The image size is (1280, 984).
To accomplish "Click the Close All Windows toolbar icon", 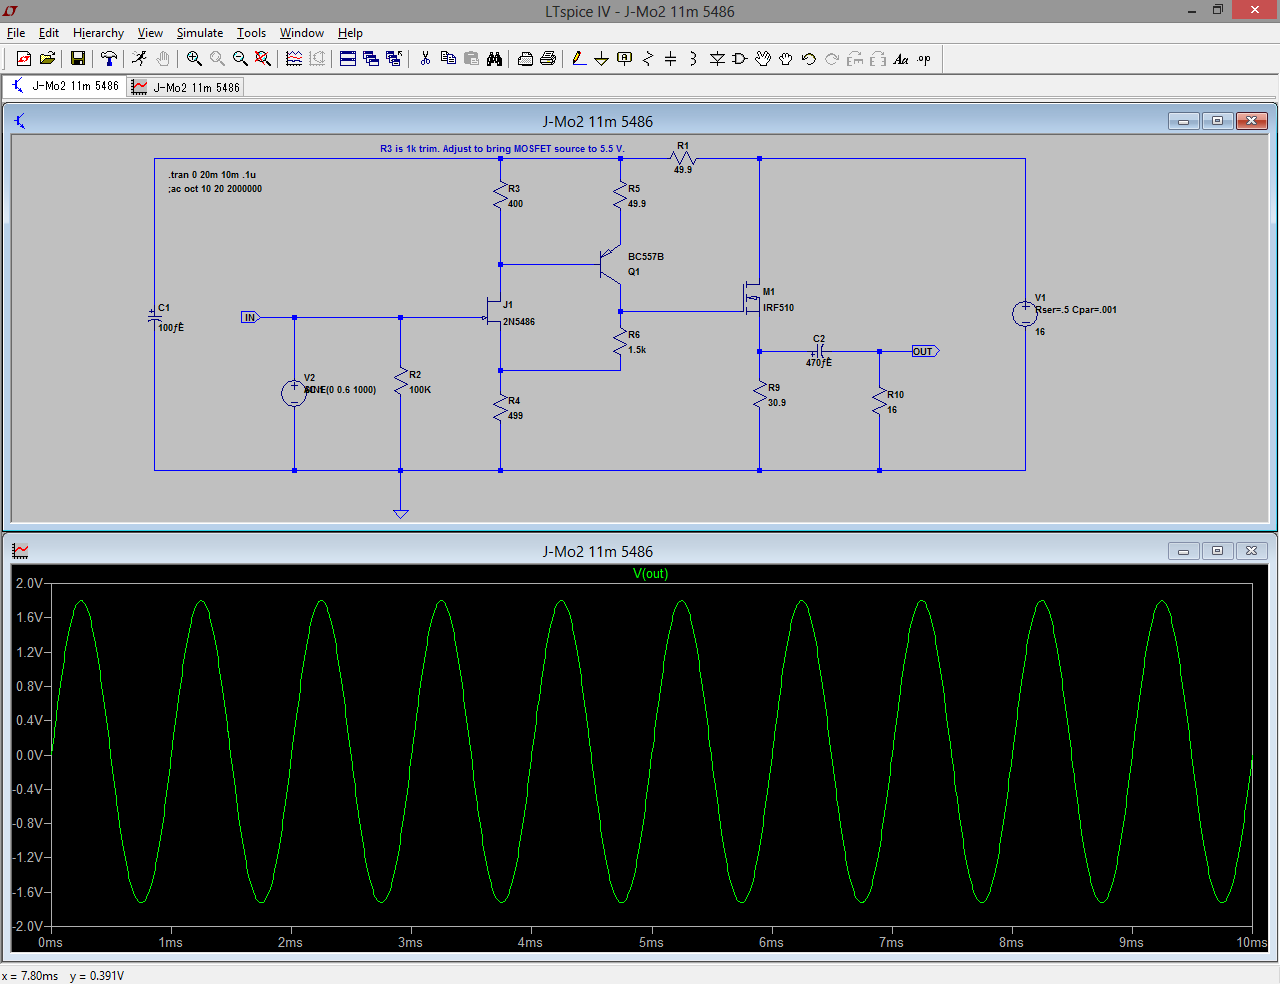I will tap(394, 59).
